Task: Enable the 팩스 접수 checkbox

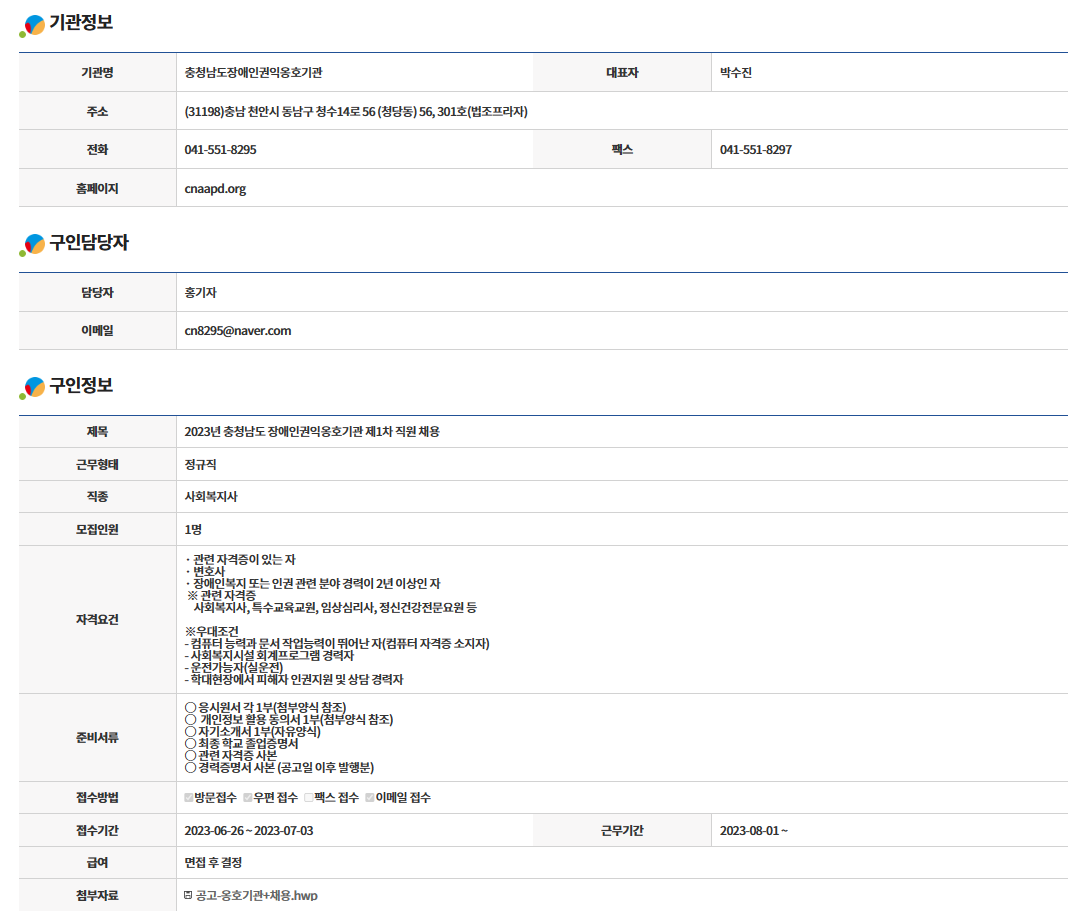Action: pos(309,798)
